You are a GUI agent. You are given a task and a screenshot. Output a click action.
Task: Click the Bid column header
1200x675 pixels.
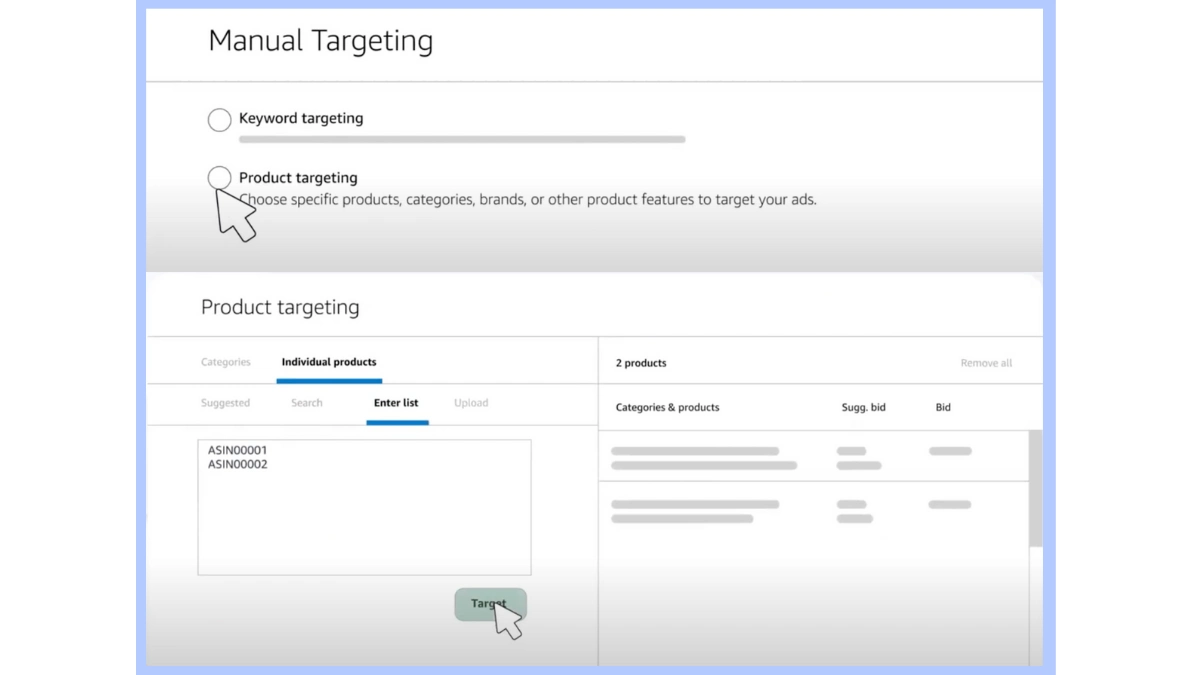click(943, 407)
